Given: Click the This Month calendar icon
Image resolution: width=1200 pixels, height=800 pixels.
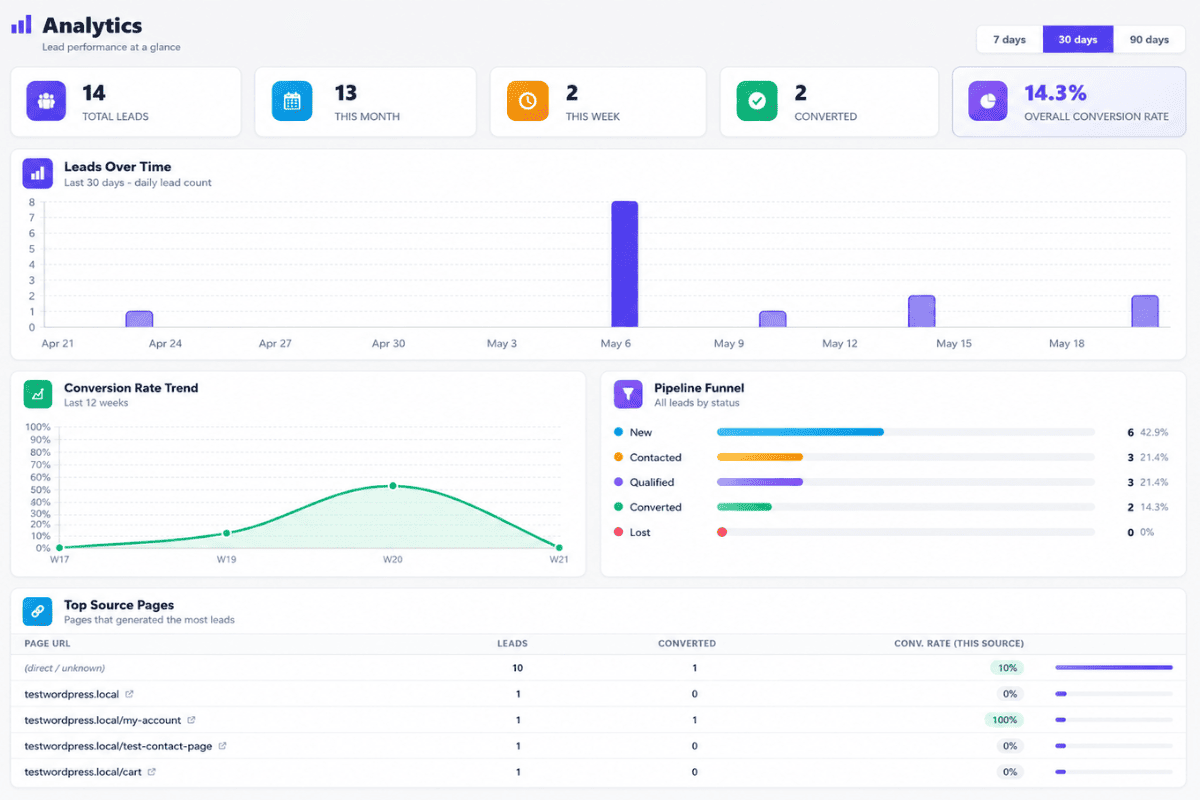Looking at the screenshot, I should coord(292,101).
